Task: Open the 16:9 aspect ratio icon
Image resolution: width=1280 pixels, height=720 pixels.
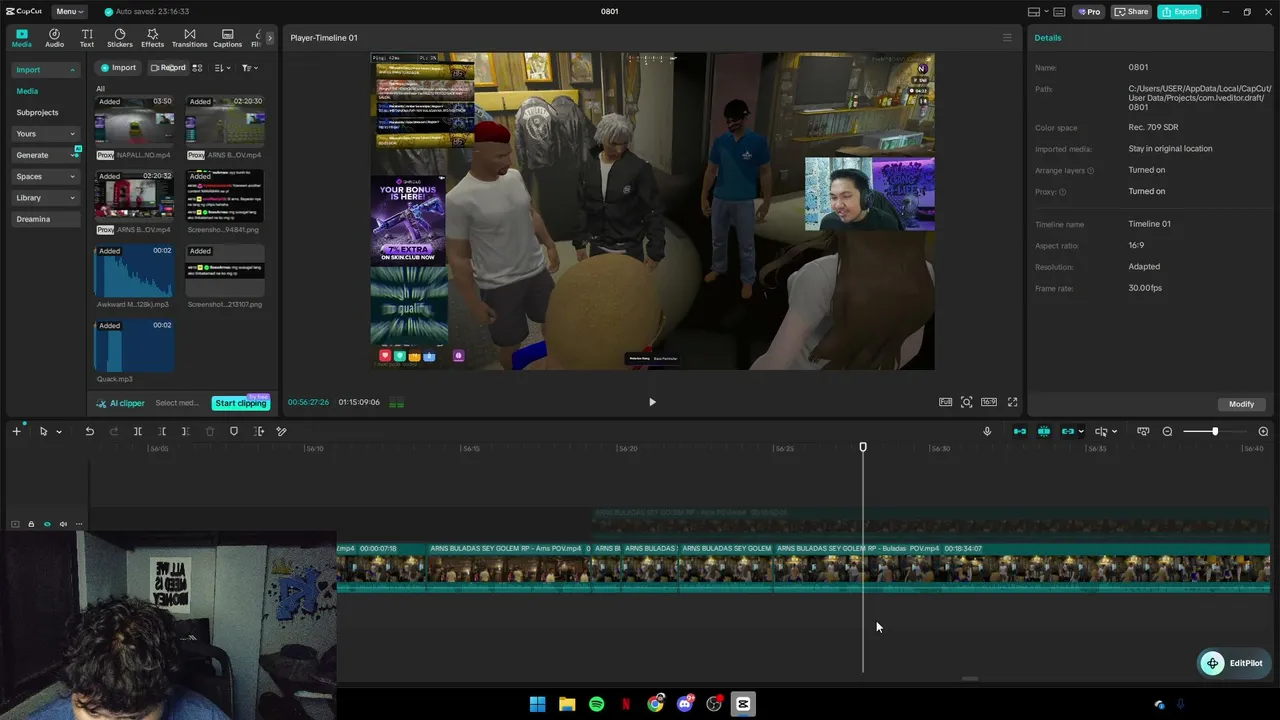Action: point(988,402)
